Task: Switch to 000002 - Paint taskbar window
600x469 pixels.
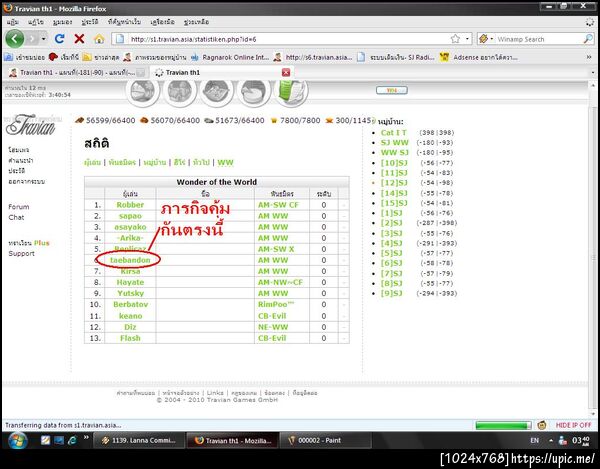Action: [x=325, y=441]
